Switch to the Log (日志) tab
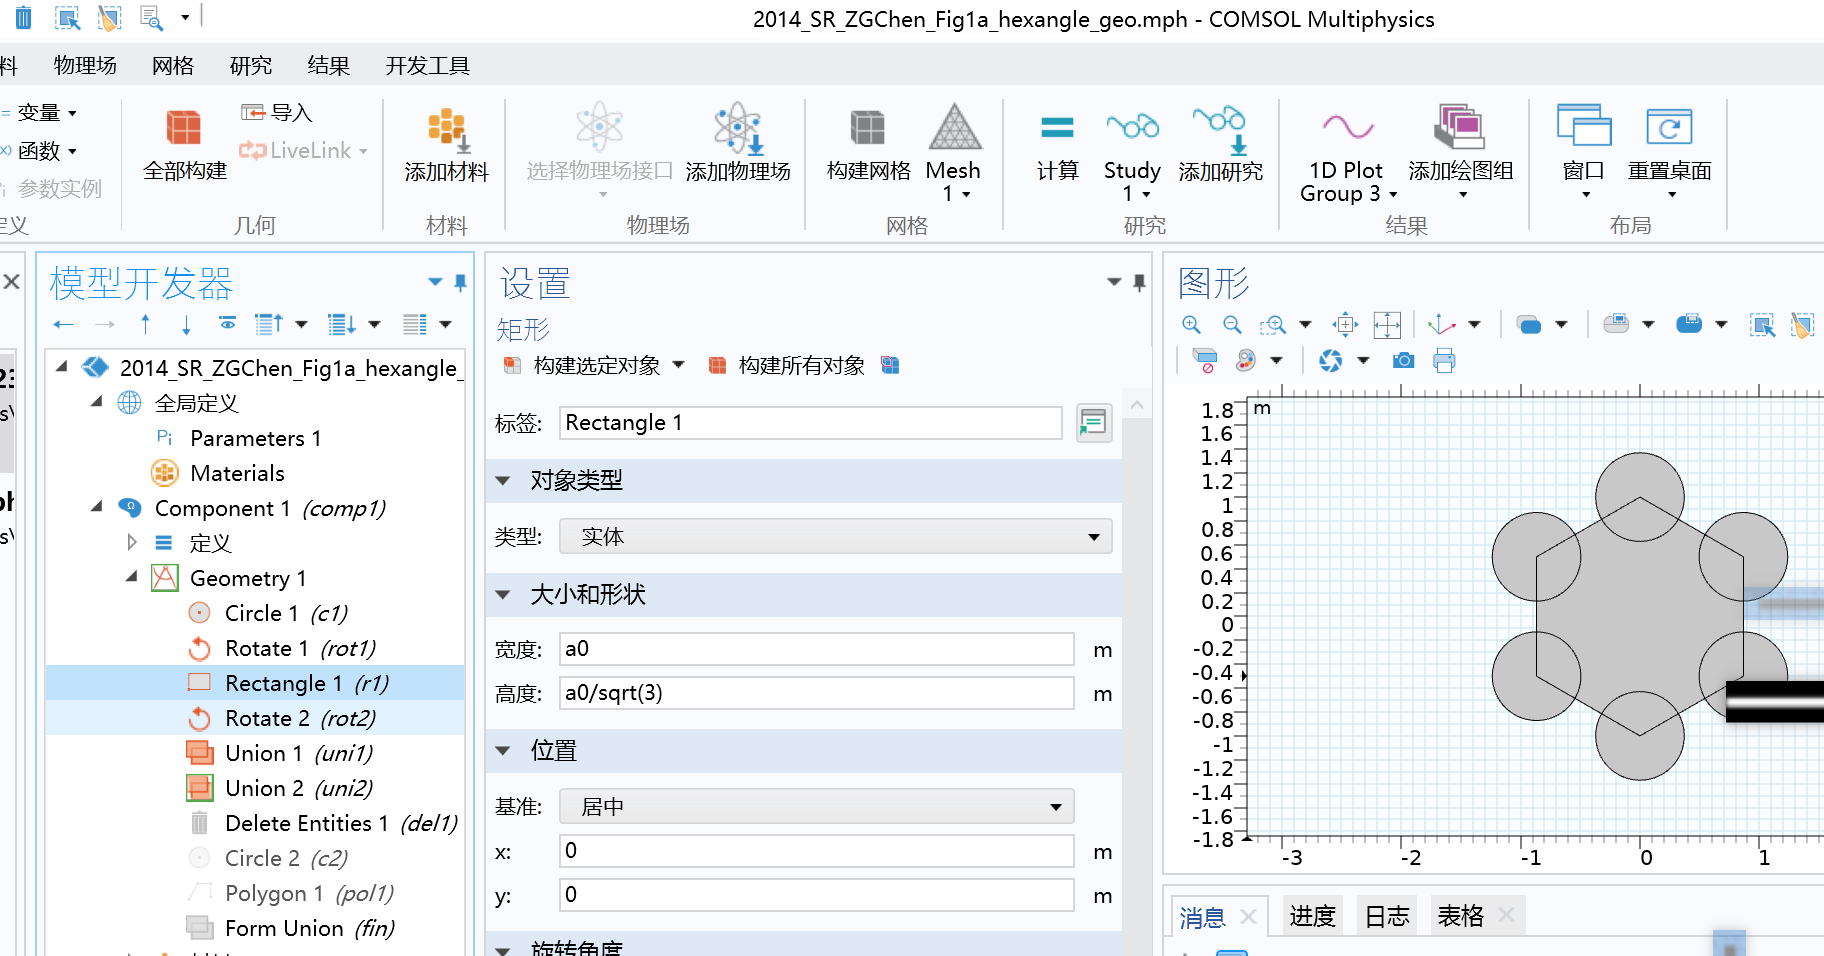This screenshot has width=1824, height=956. click(x=1386, y=916)
